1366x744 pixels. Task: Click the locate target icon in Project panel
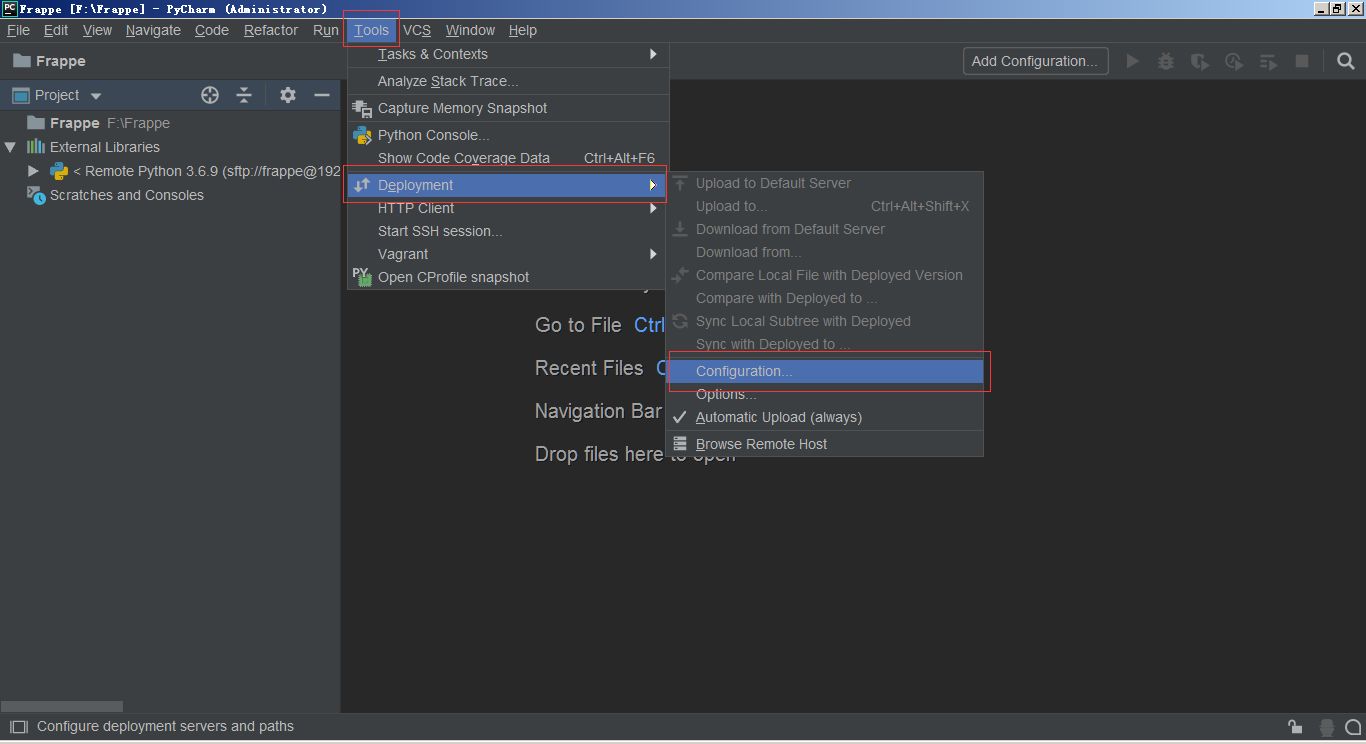click(210, 95)
